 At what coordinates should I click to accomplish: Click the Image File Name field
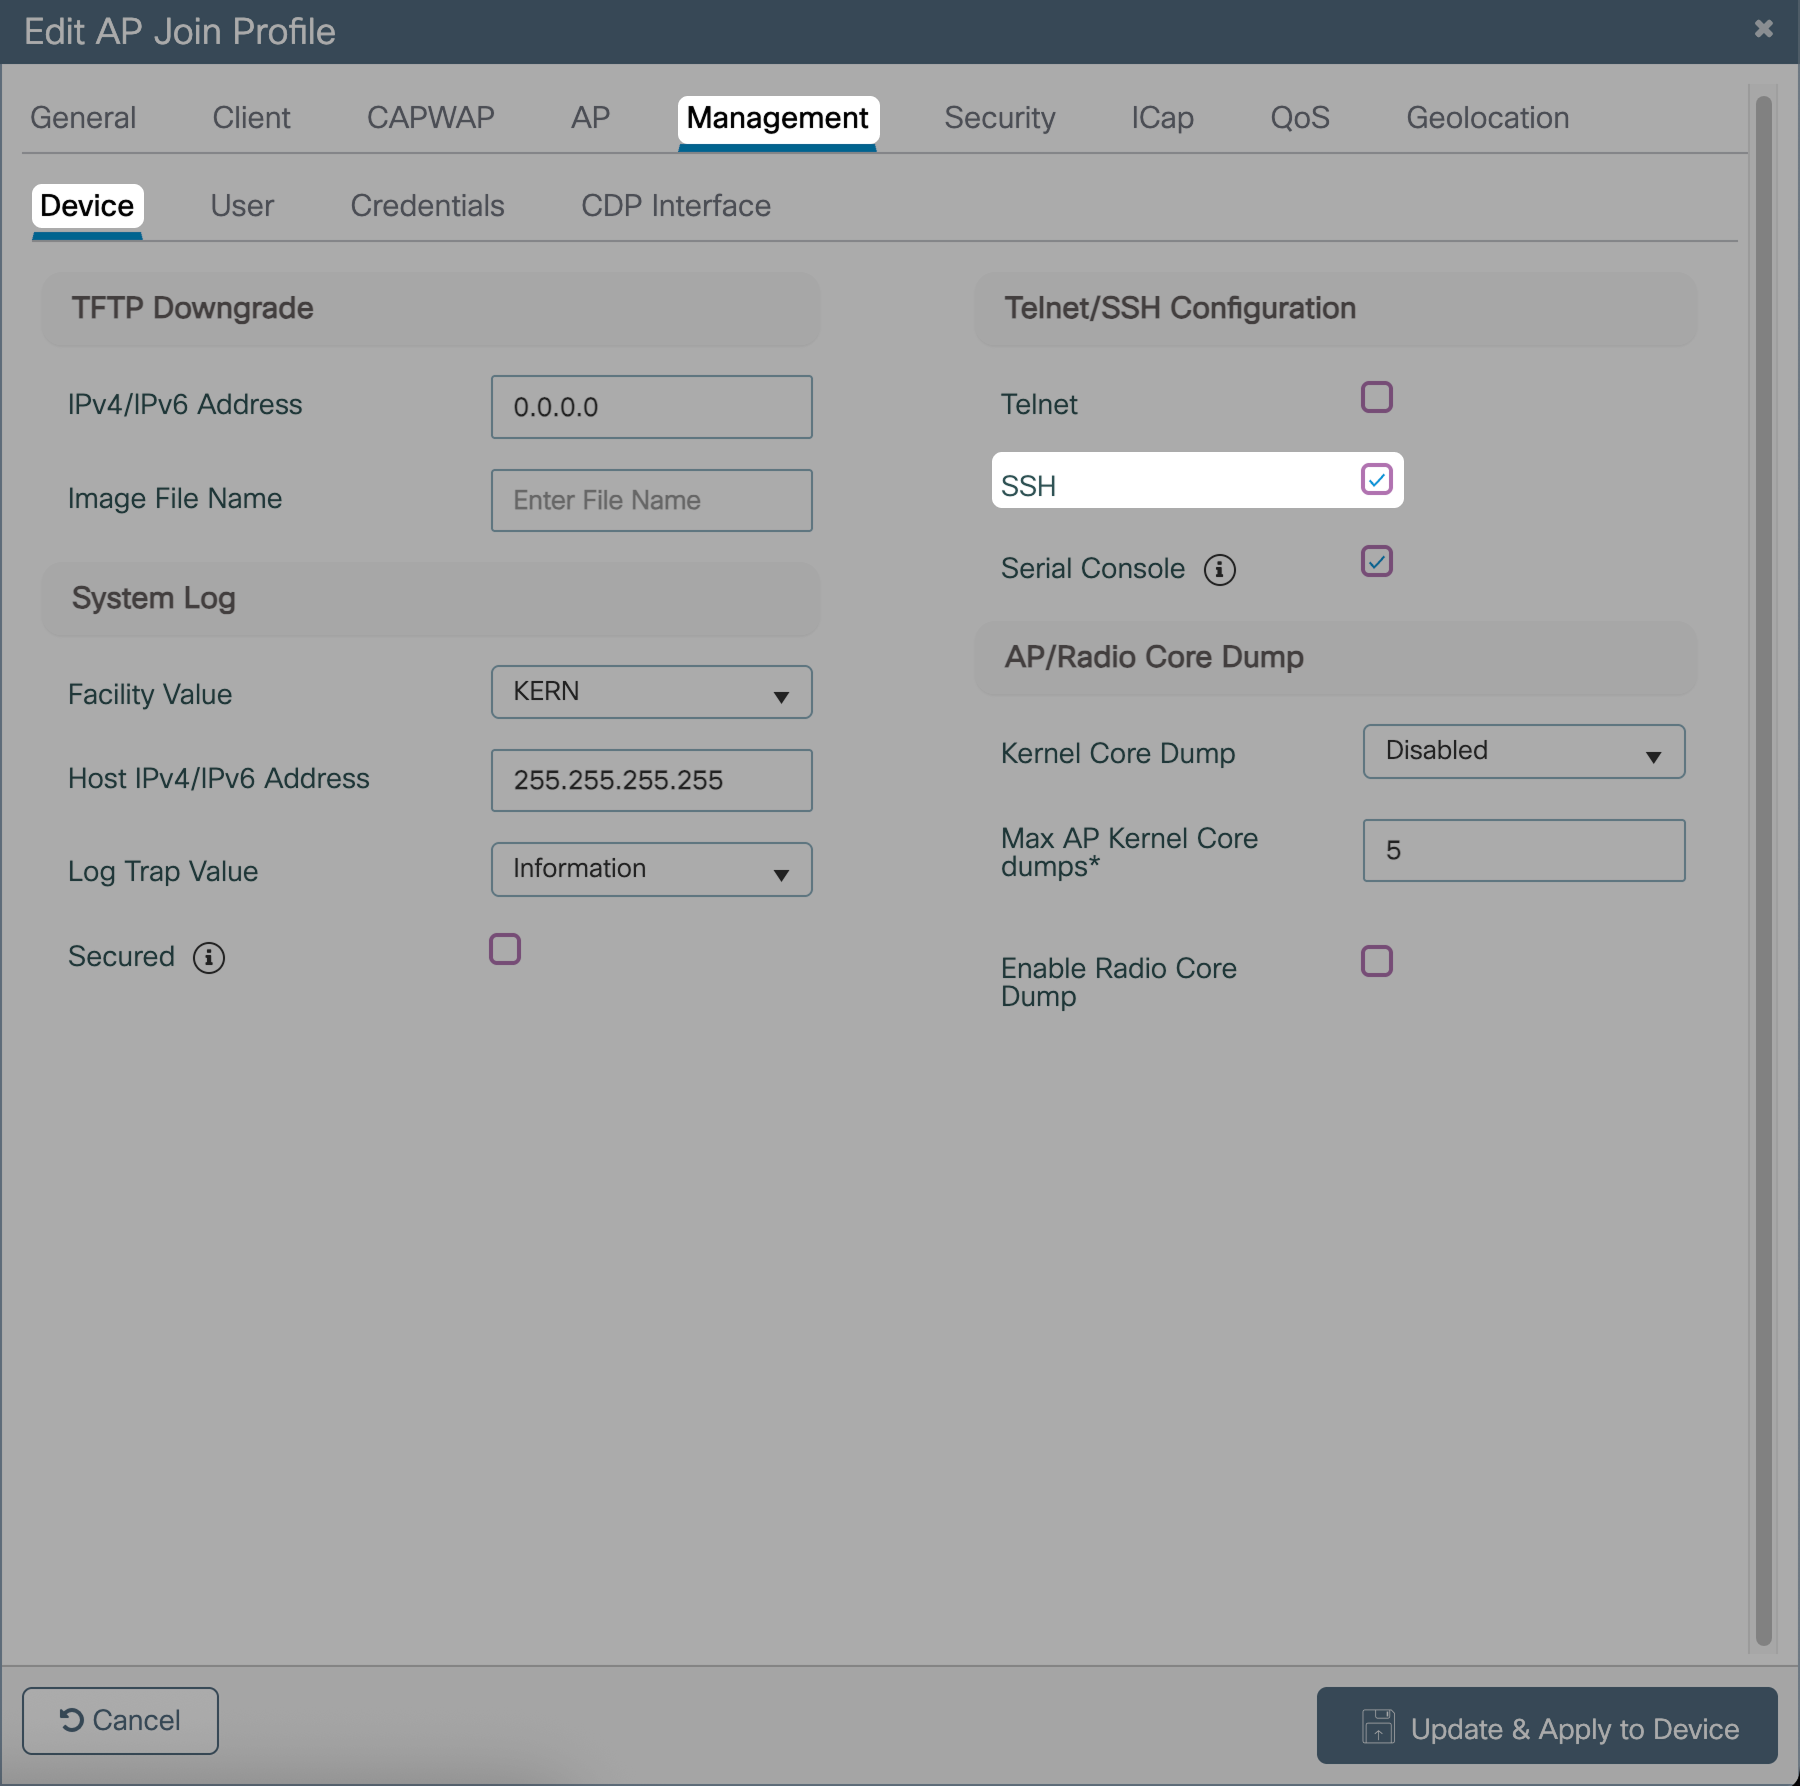click(x=651, y=501)
